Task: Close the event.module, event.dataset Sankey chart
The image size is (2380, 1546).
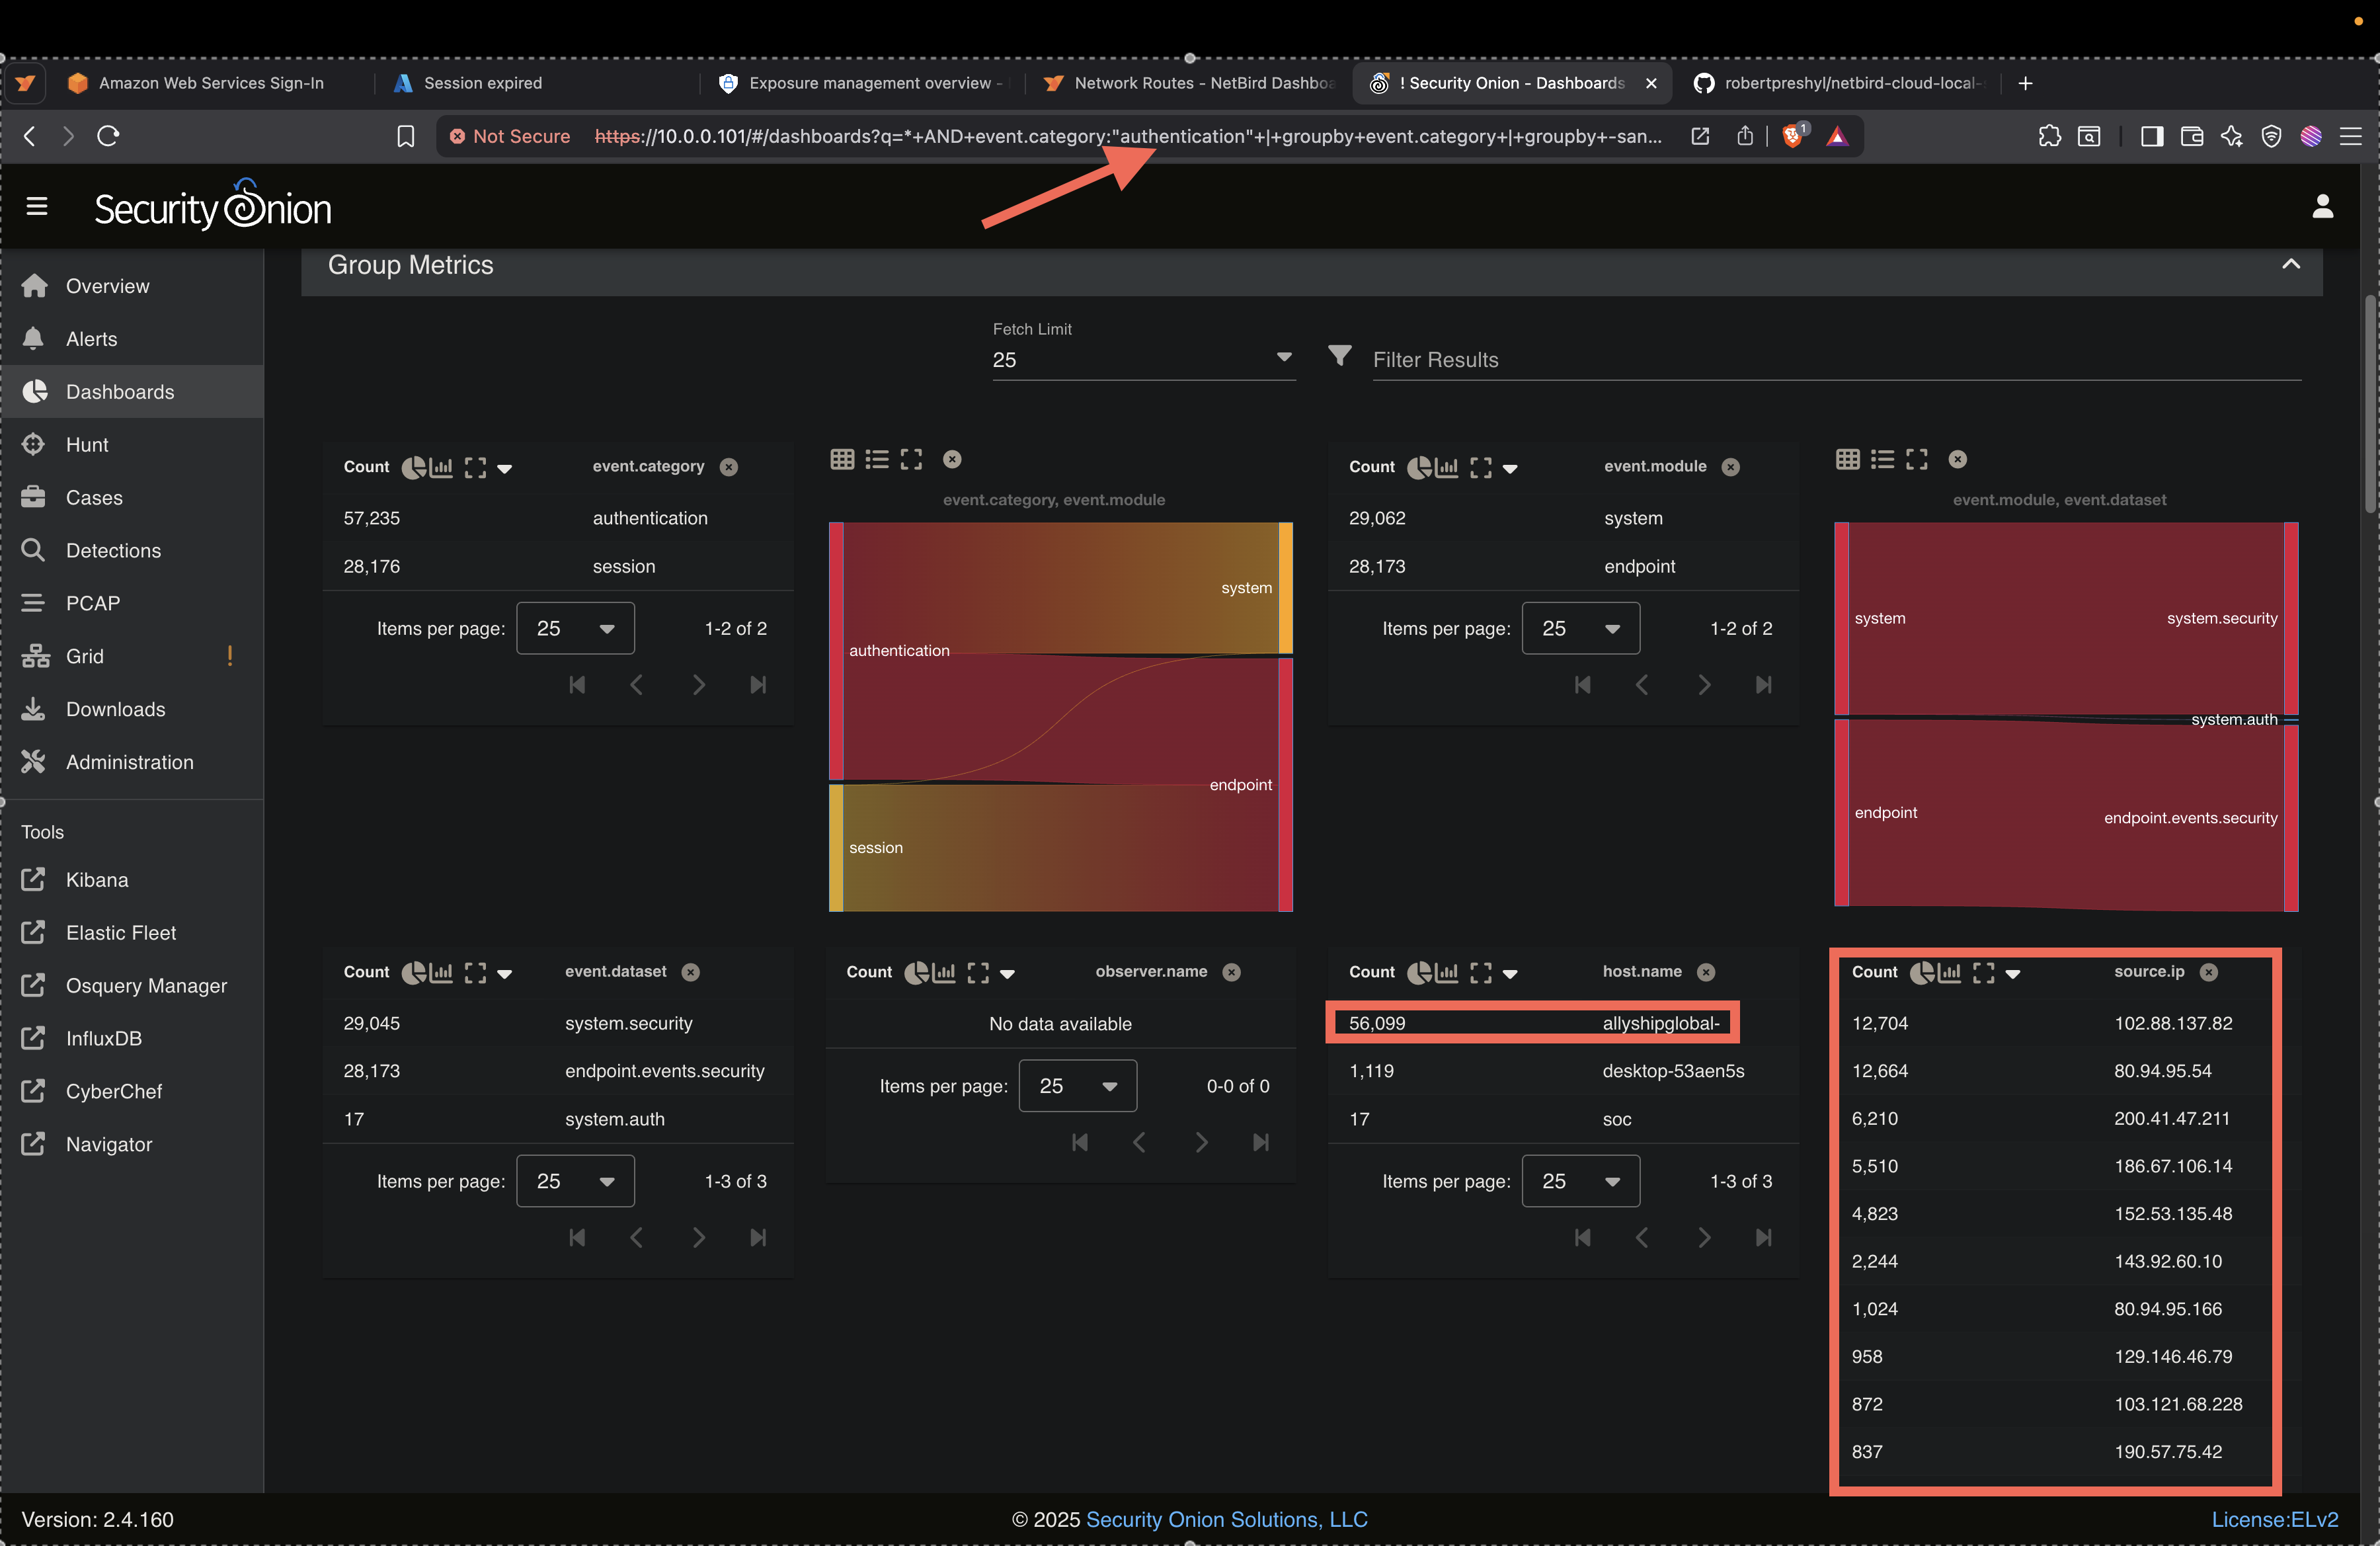Action: tap(1957, 459)
